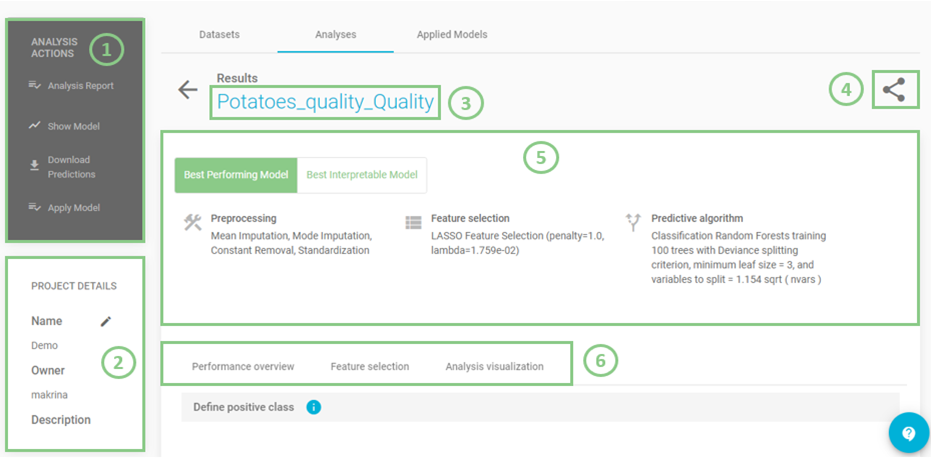Screen dimensions: 931x459
Task: Click the owner value makrina
Action: (47, 395)
